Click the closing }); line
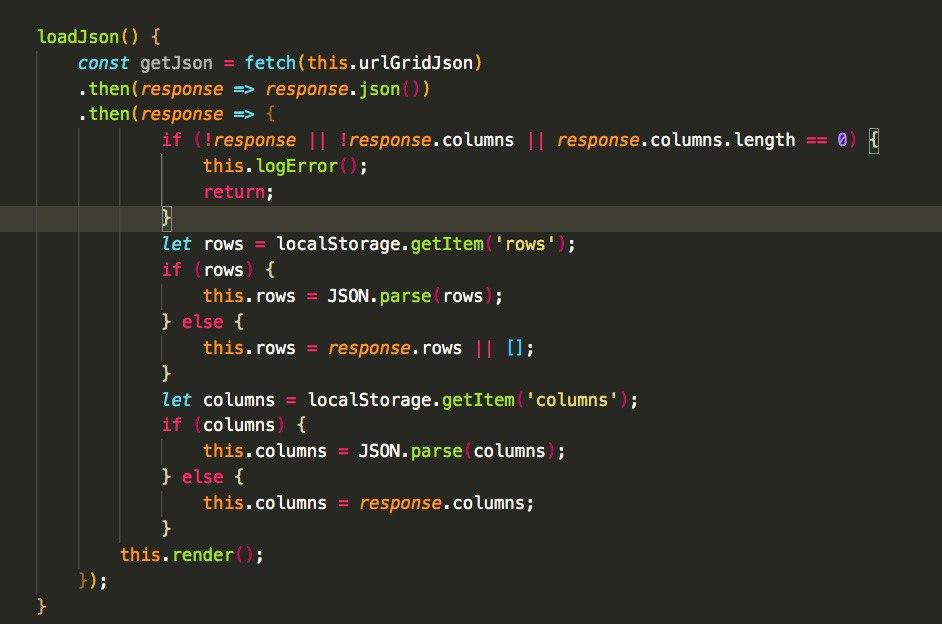Image resolution: width=942 pixels, height=624 pixels. (x=93, y=581)
